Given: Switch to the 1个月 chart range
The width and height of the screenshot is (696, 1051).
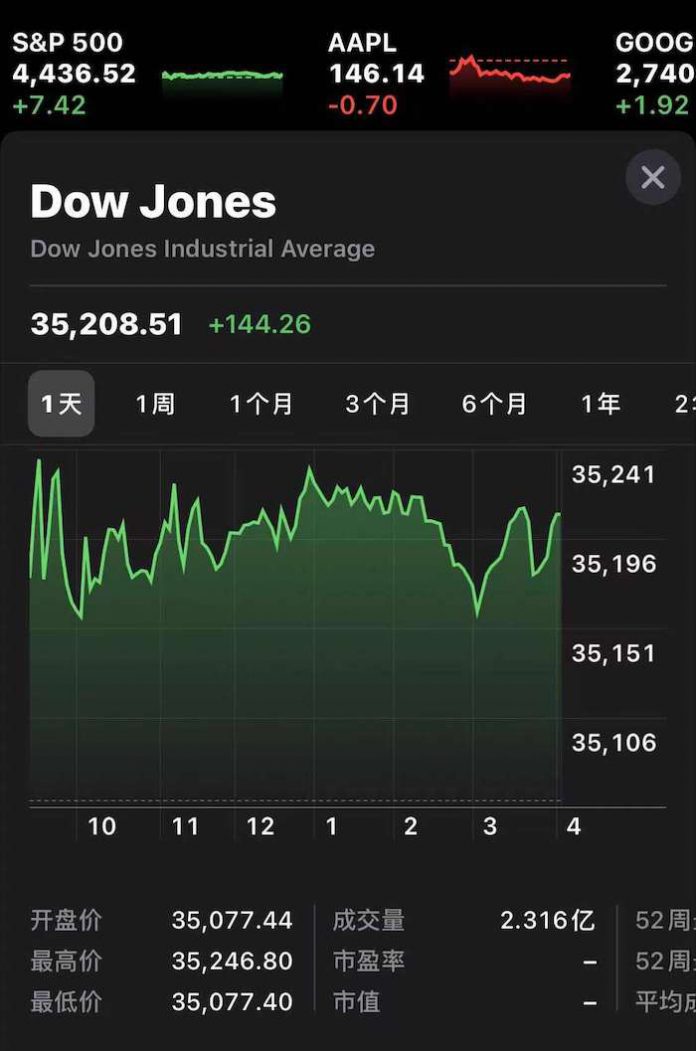Looking at the screenshot, I should (261, 404).
